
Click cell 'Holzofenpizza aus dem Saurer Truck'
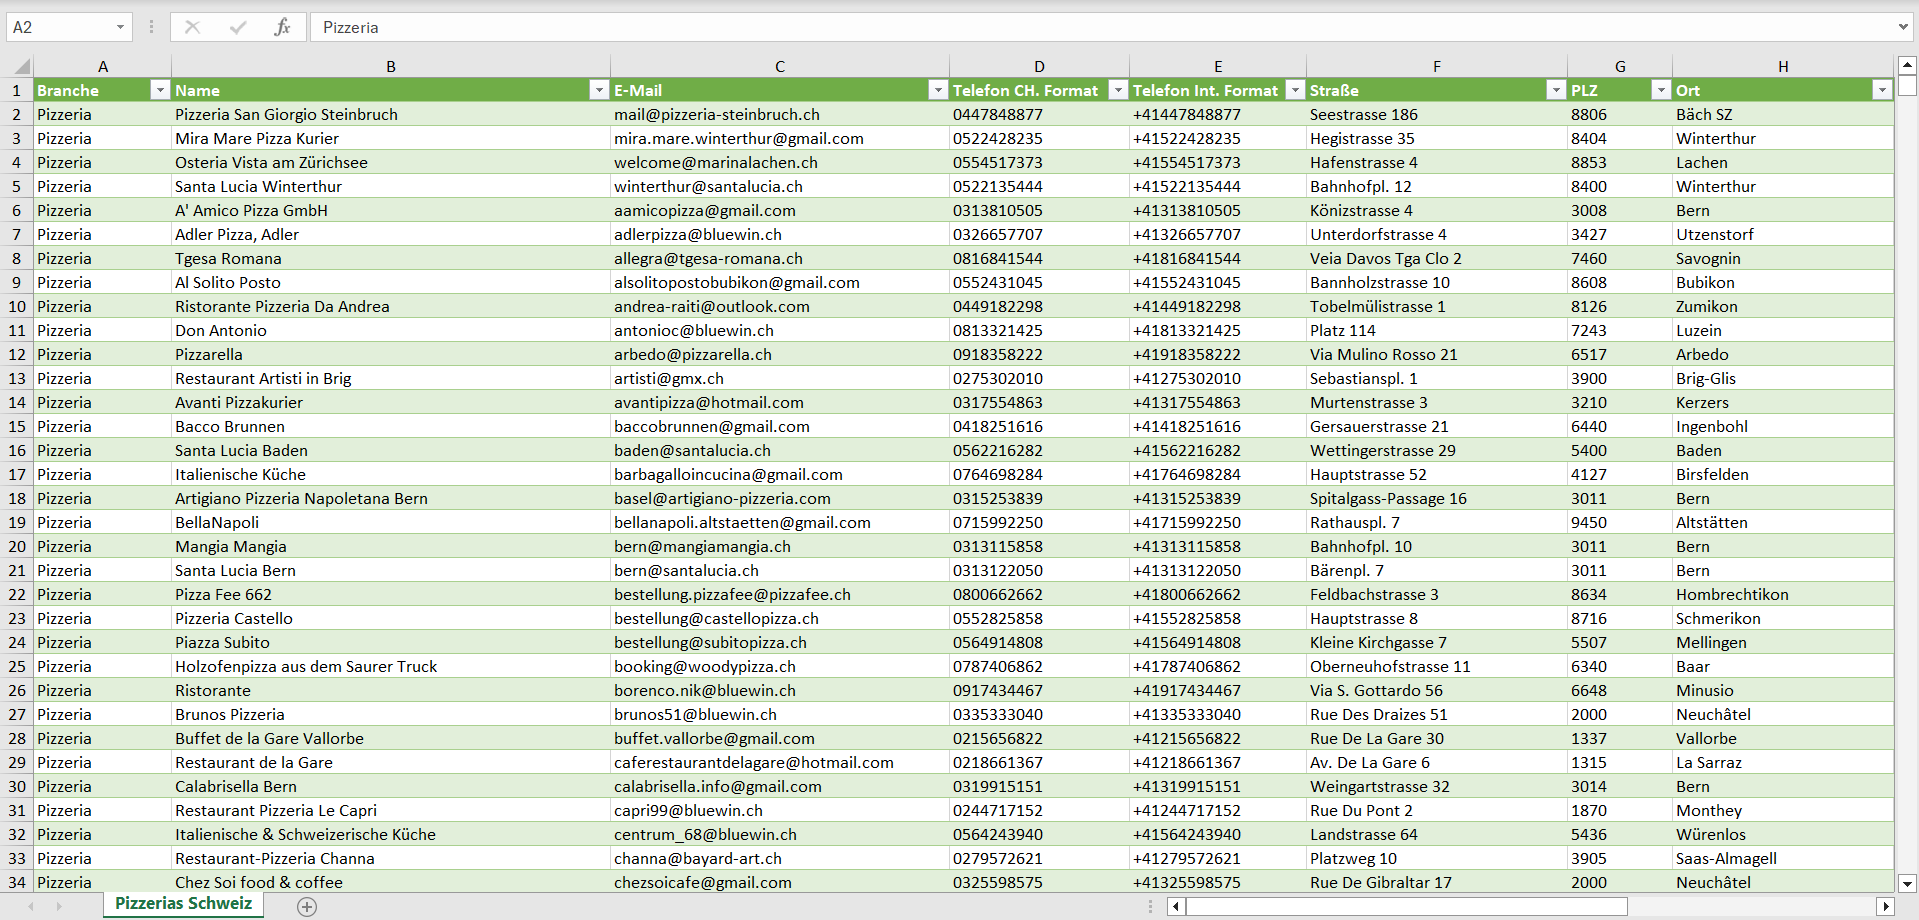point(391,666)
